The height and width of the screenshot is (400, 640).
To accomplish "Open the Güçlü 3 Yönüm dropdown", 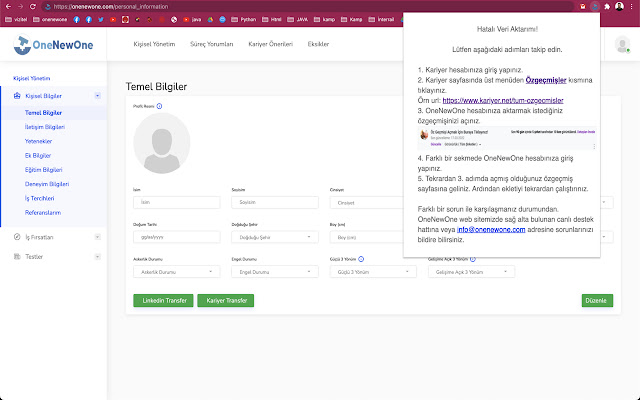I will tap(373, 272).
